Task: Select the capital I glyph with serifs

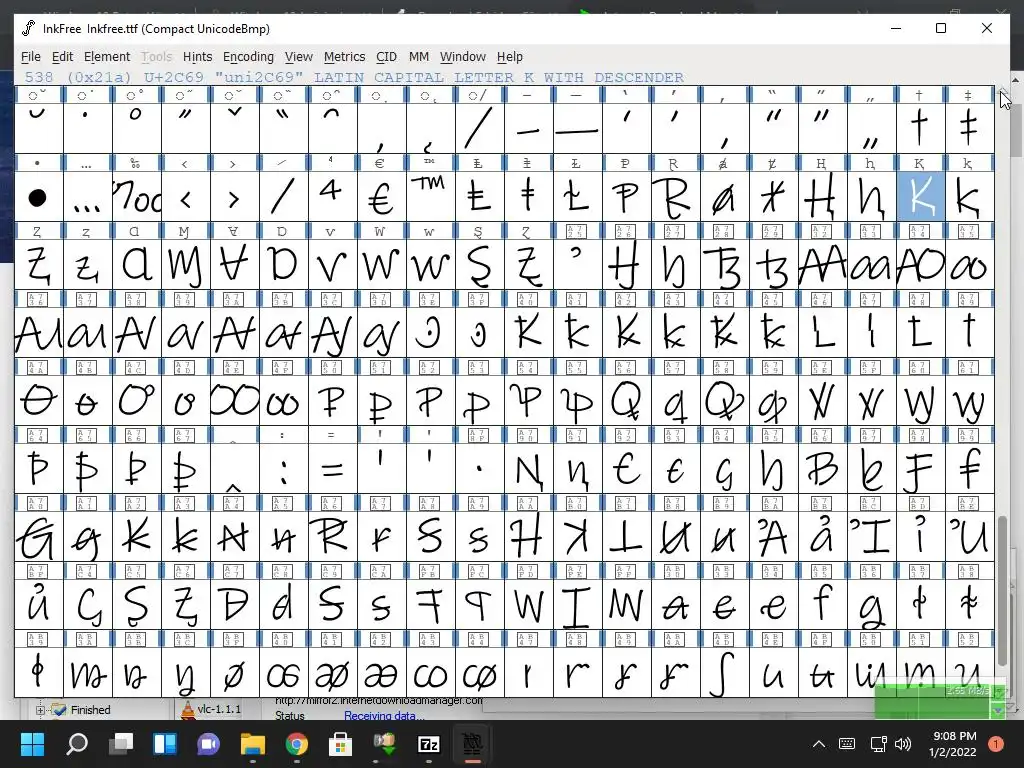Action: [577, 604]
